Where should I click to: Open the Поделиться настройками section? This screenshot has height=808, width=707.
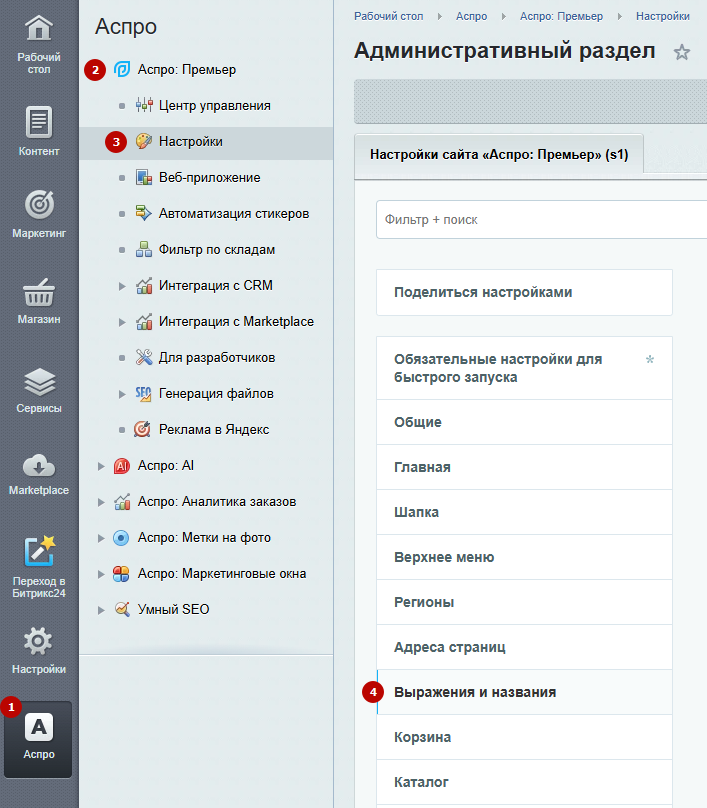click(x=524, y=292)
